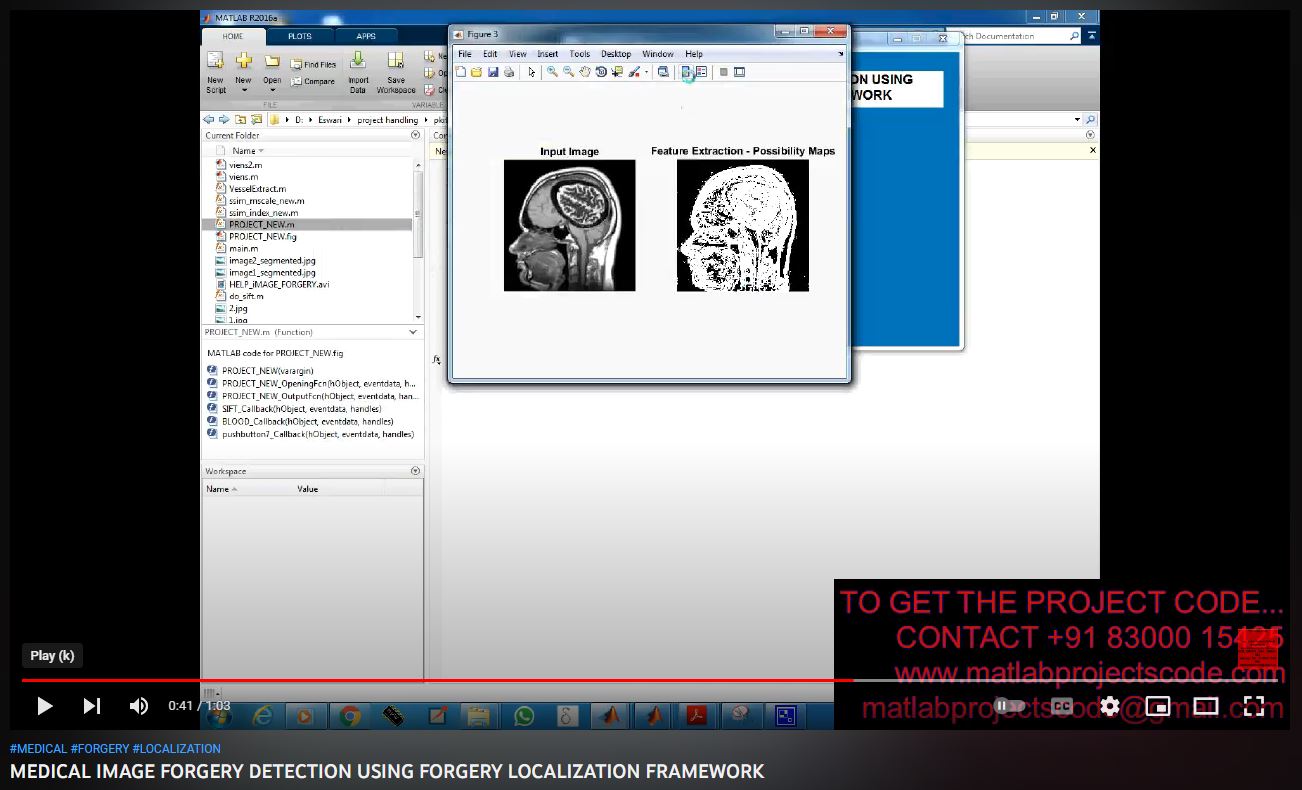
Task: Click the Feature Extraction Possibility Maps plot
Action: point(743,225)
